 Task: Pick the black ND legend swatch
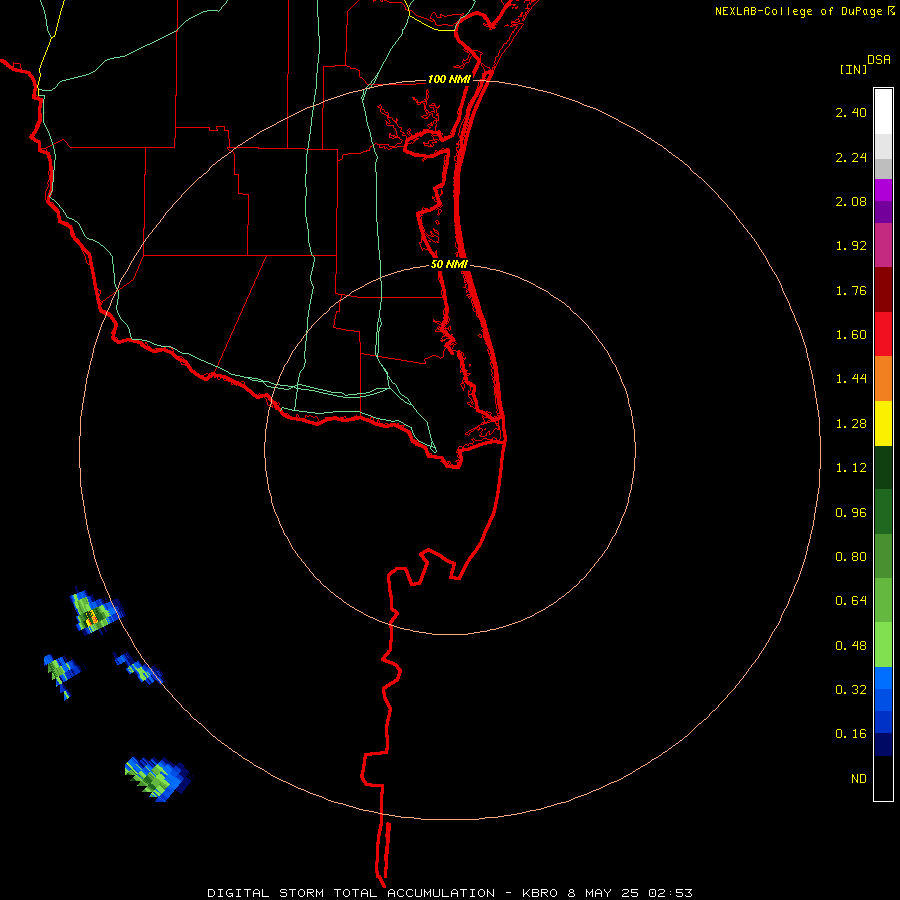pos(883,778)
